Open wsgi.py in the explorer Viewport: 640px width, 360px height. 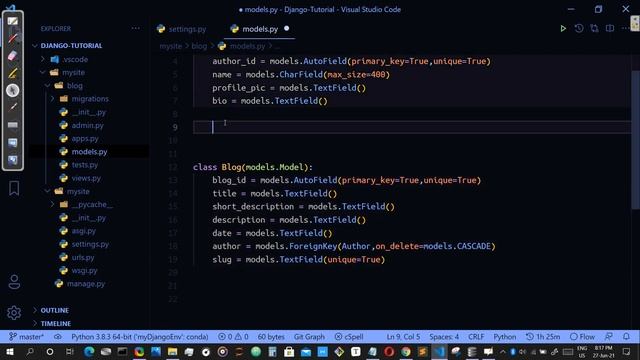coord(84,271)
